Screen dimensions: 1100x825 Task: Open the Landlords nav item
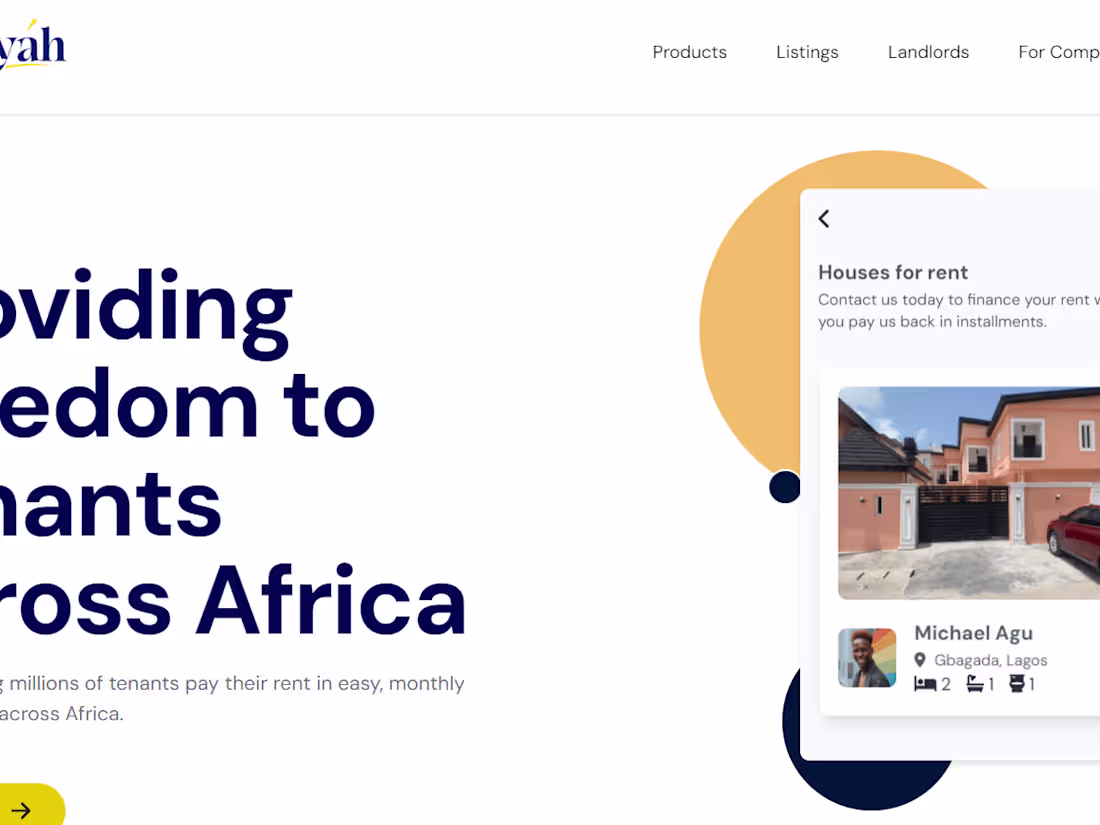pyautogui.click(x=928, y=52)
